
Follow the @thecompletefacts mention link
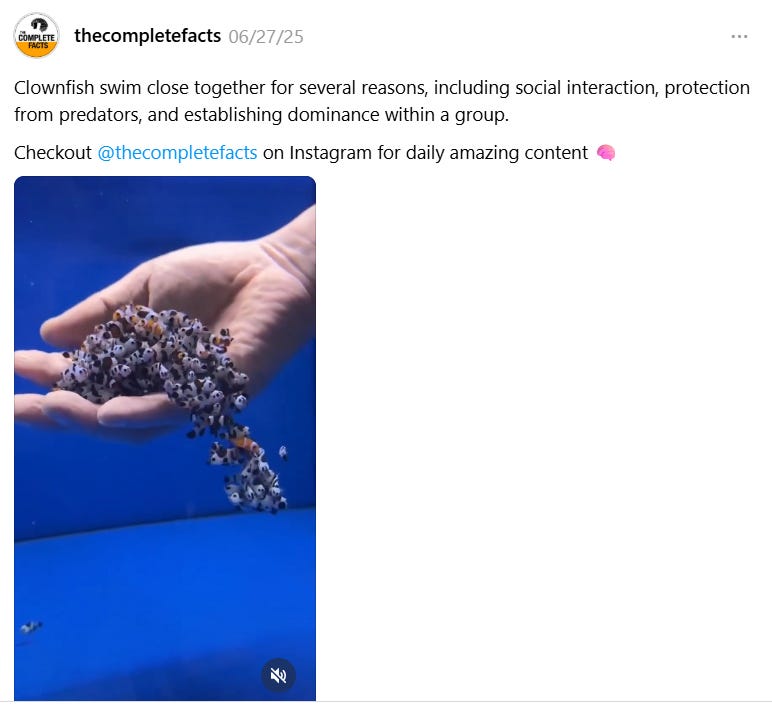(177, 153)
